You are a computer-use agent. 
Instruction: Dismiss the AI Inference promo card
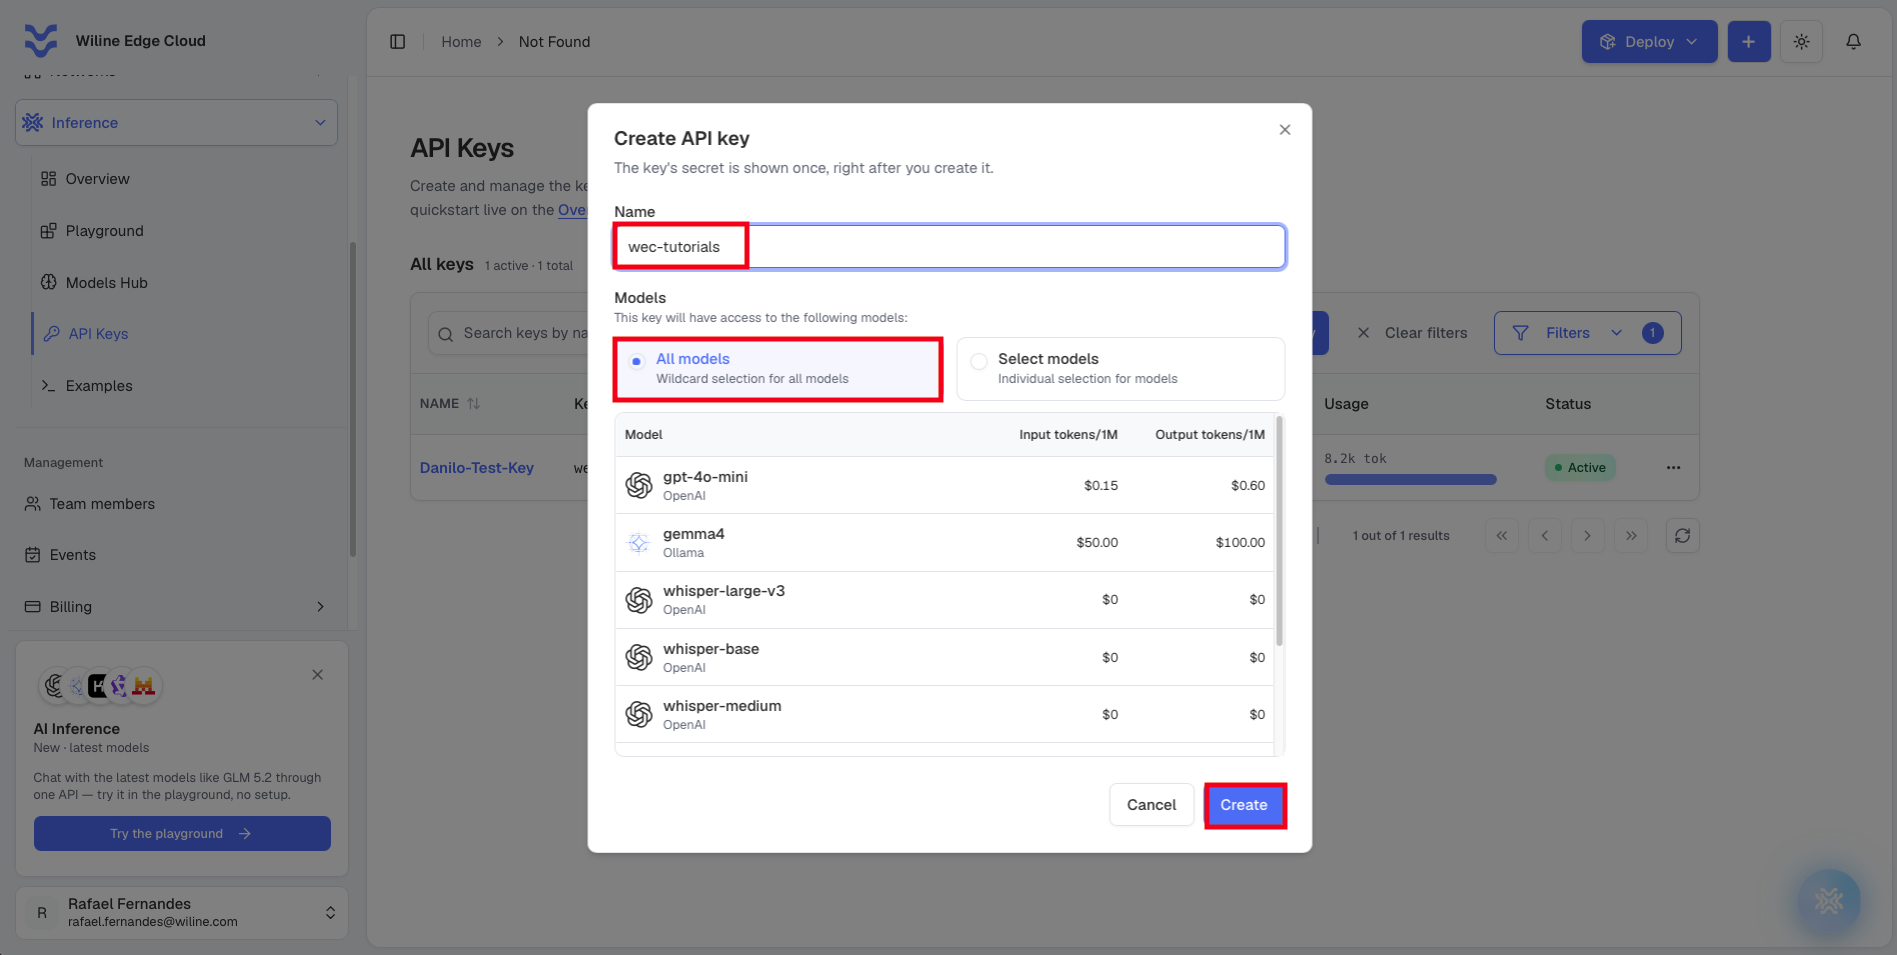317,675
